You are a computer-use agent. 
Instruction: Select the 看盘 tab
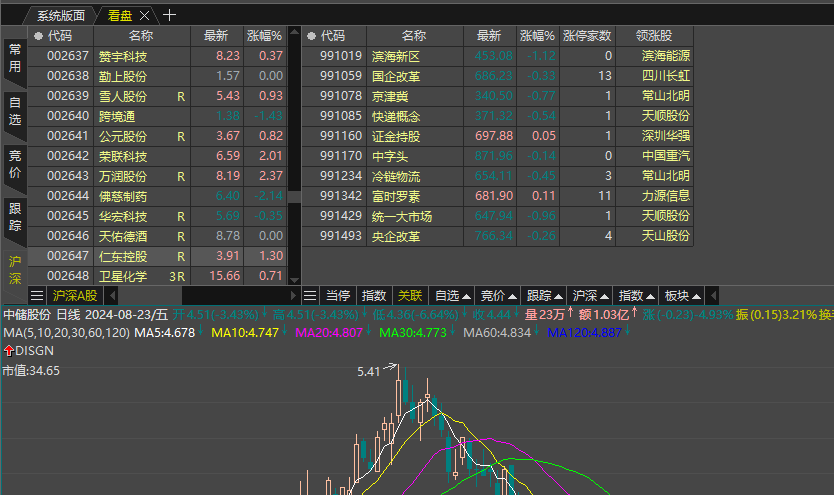(x=120, y=15)
